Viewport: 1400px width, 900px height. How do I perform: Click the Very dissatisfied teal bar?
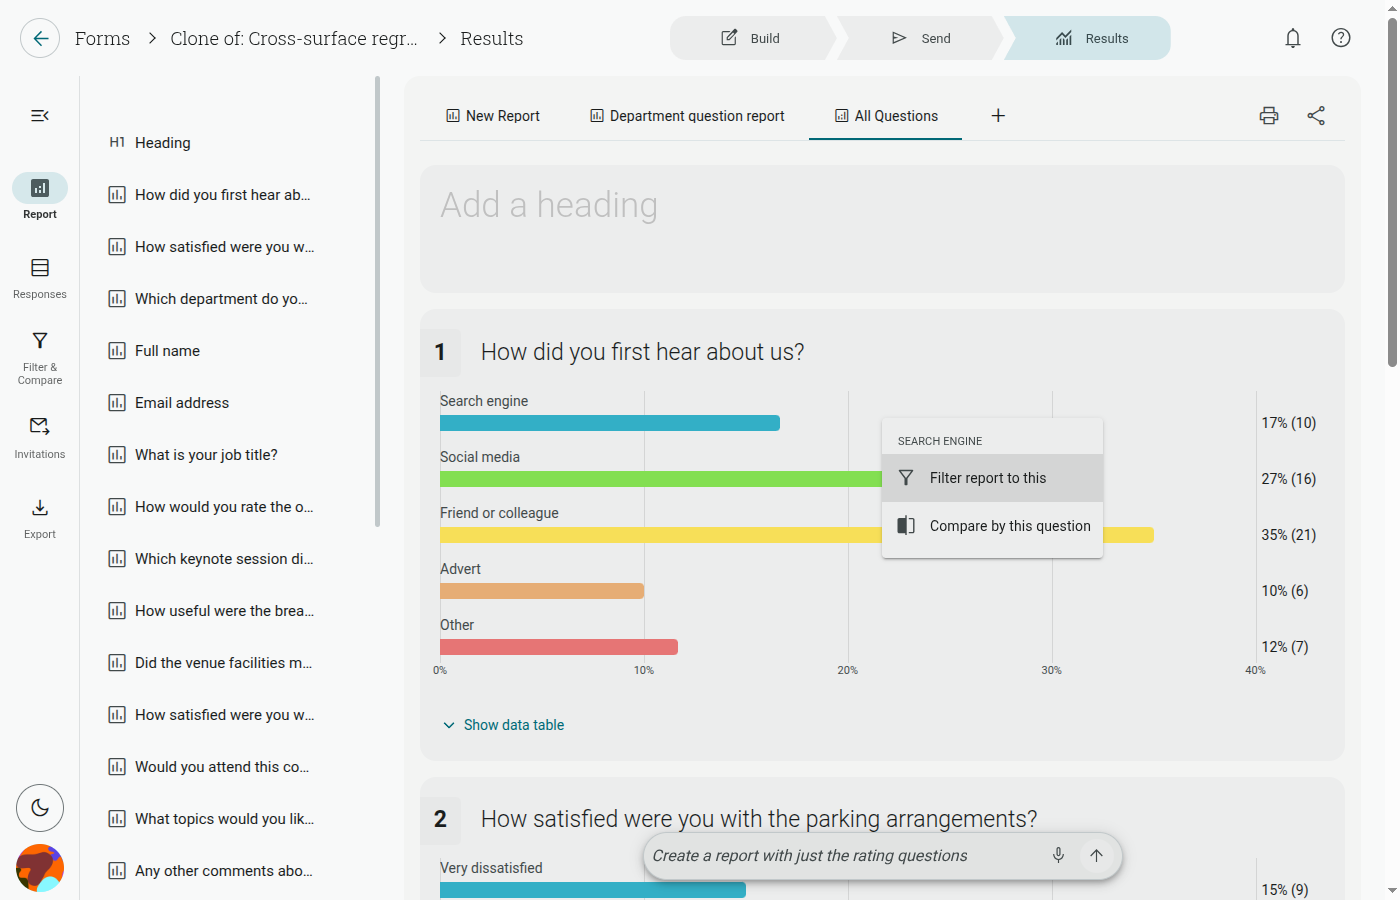pos(593,890)
